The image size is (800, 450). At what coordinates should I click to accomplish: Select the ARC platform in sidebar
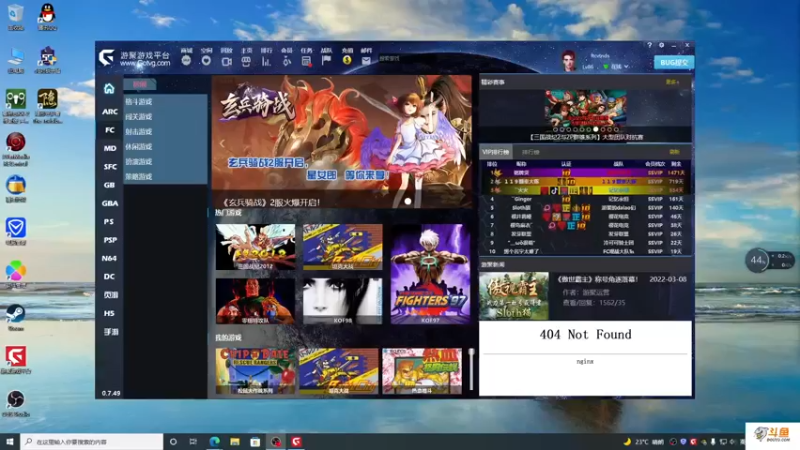point(109,112)
